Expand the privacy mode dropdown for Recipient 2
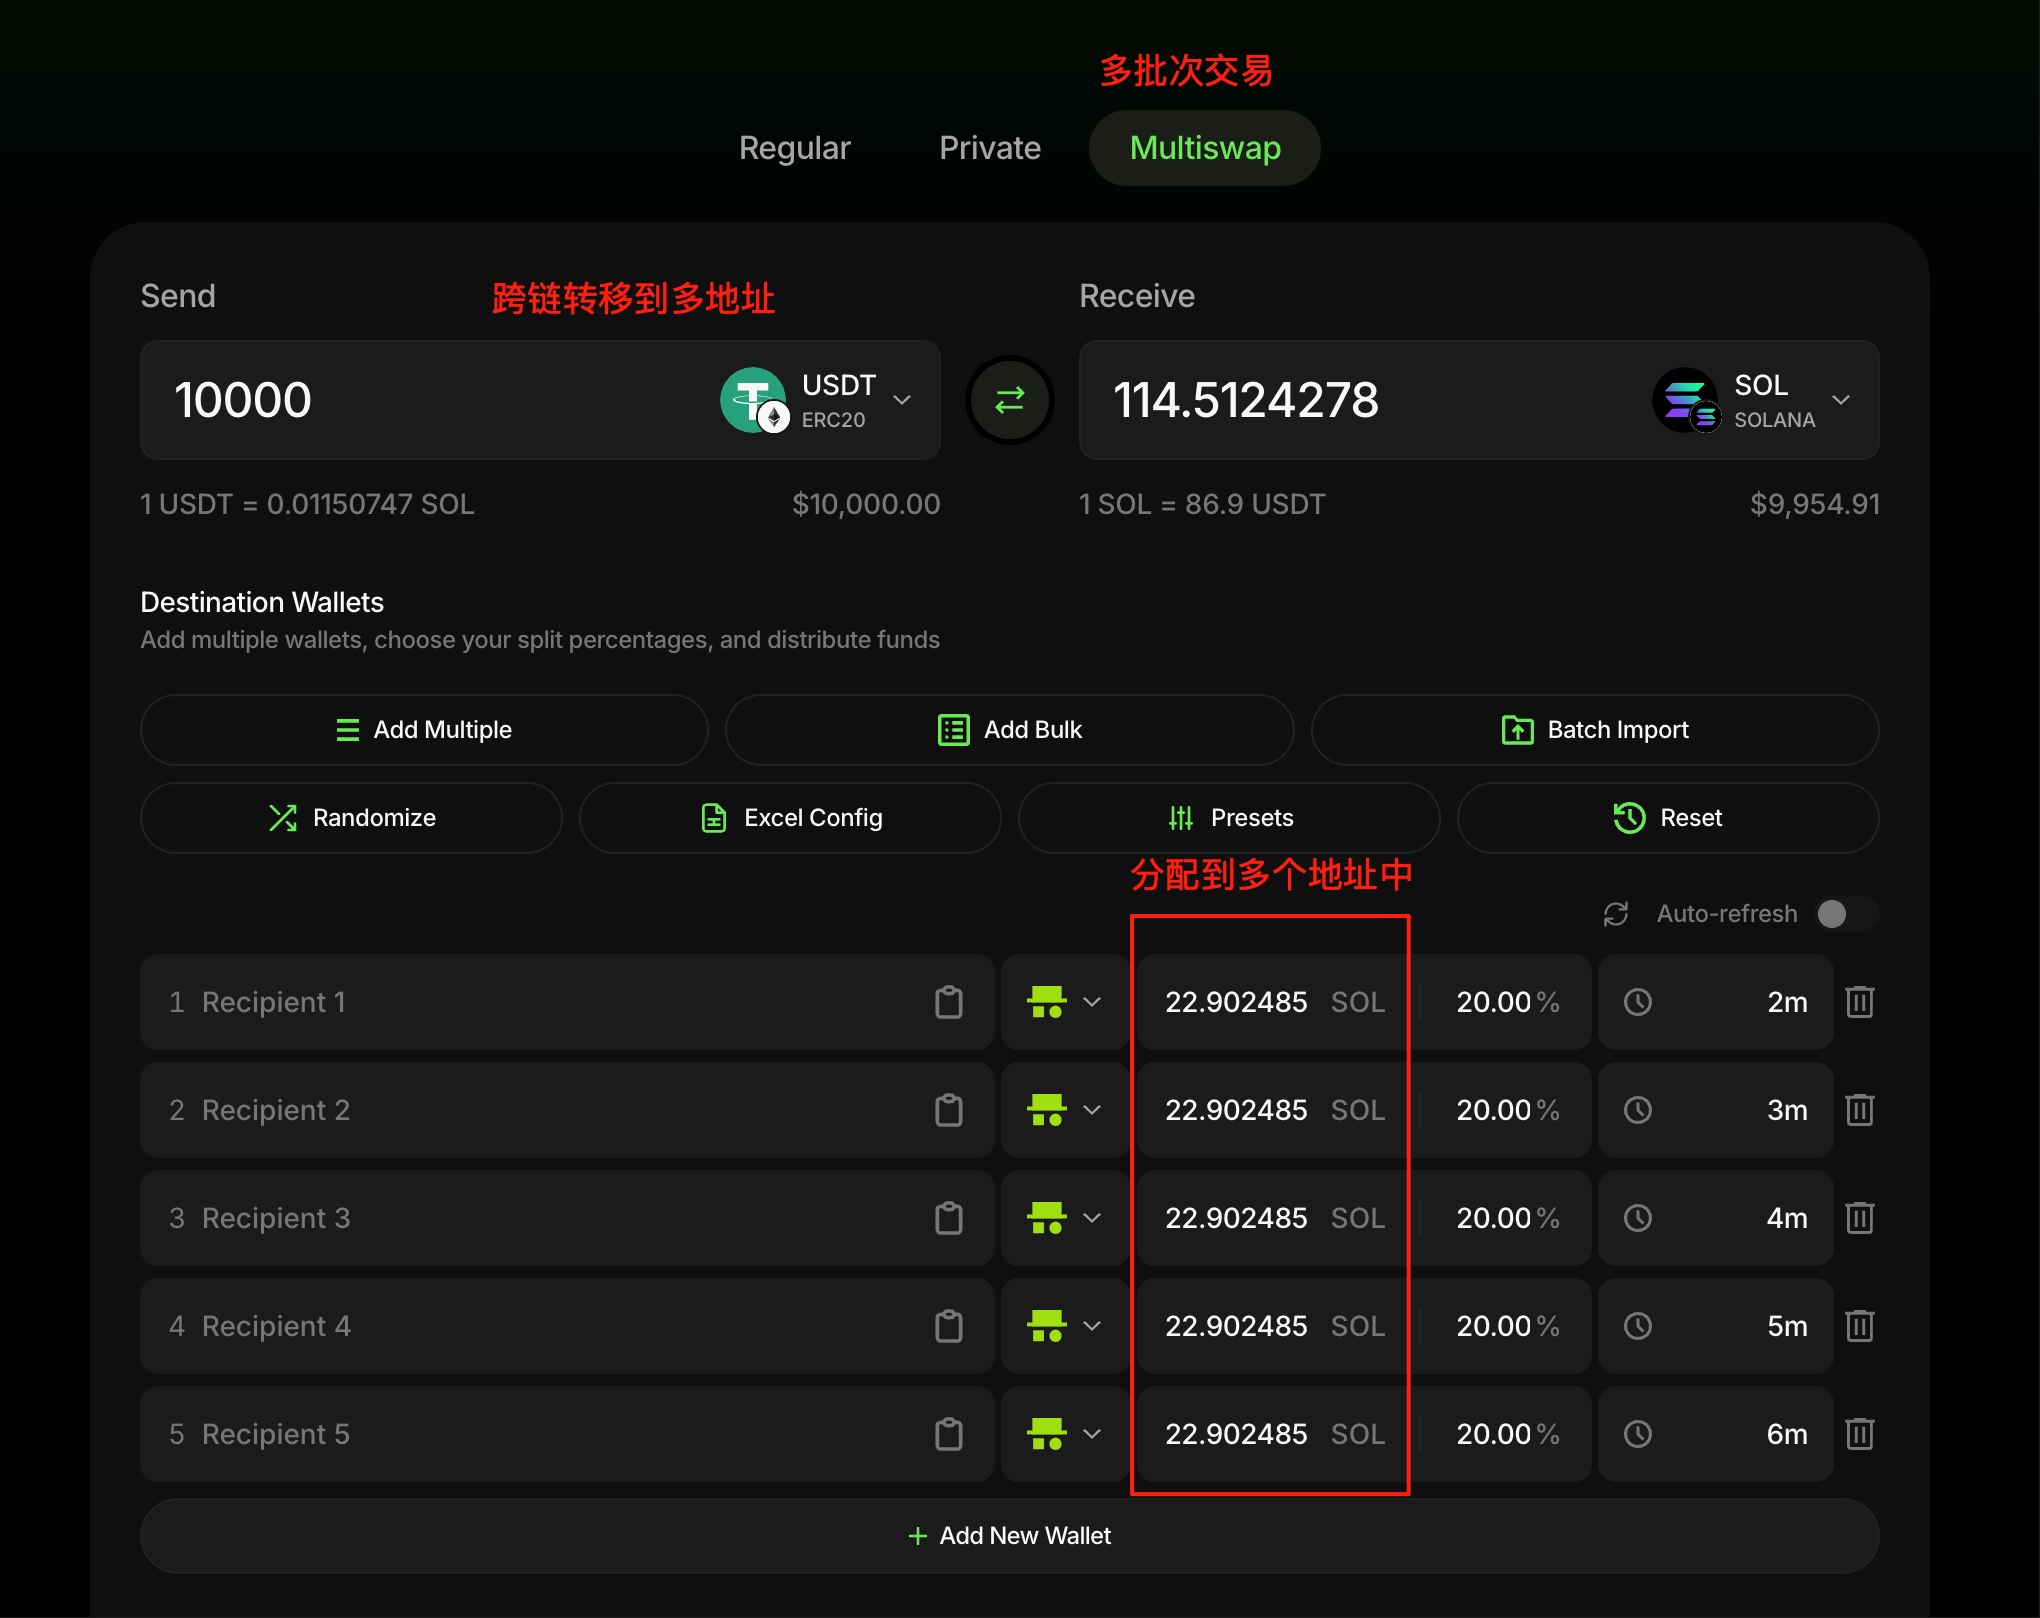Screen dimensions: 2040x1618 [1065, 1110]
